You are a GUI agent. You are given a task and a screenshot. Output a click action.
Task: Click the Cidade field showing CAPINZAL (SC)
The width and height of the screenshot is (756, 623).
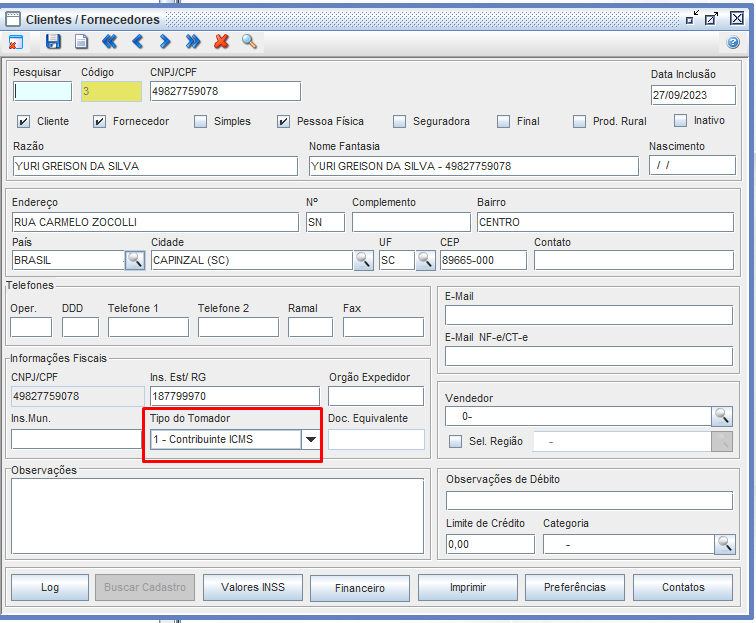click(x=252, y=260)
